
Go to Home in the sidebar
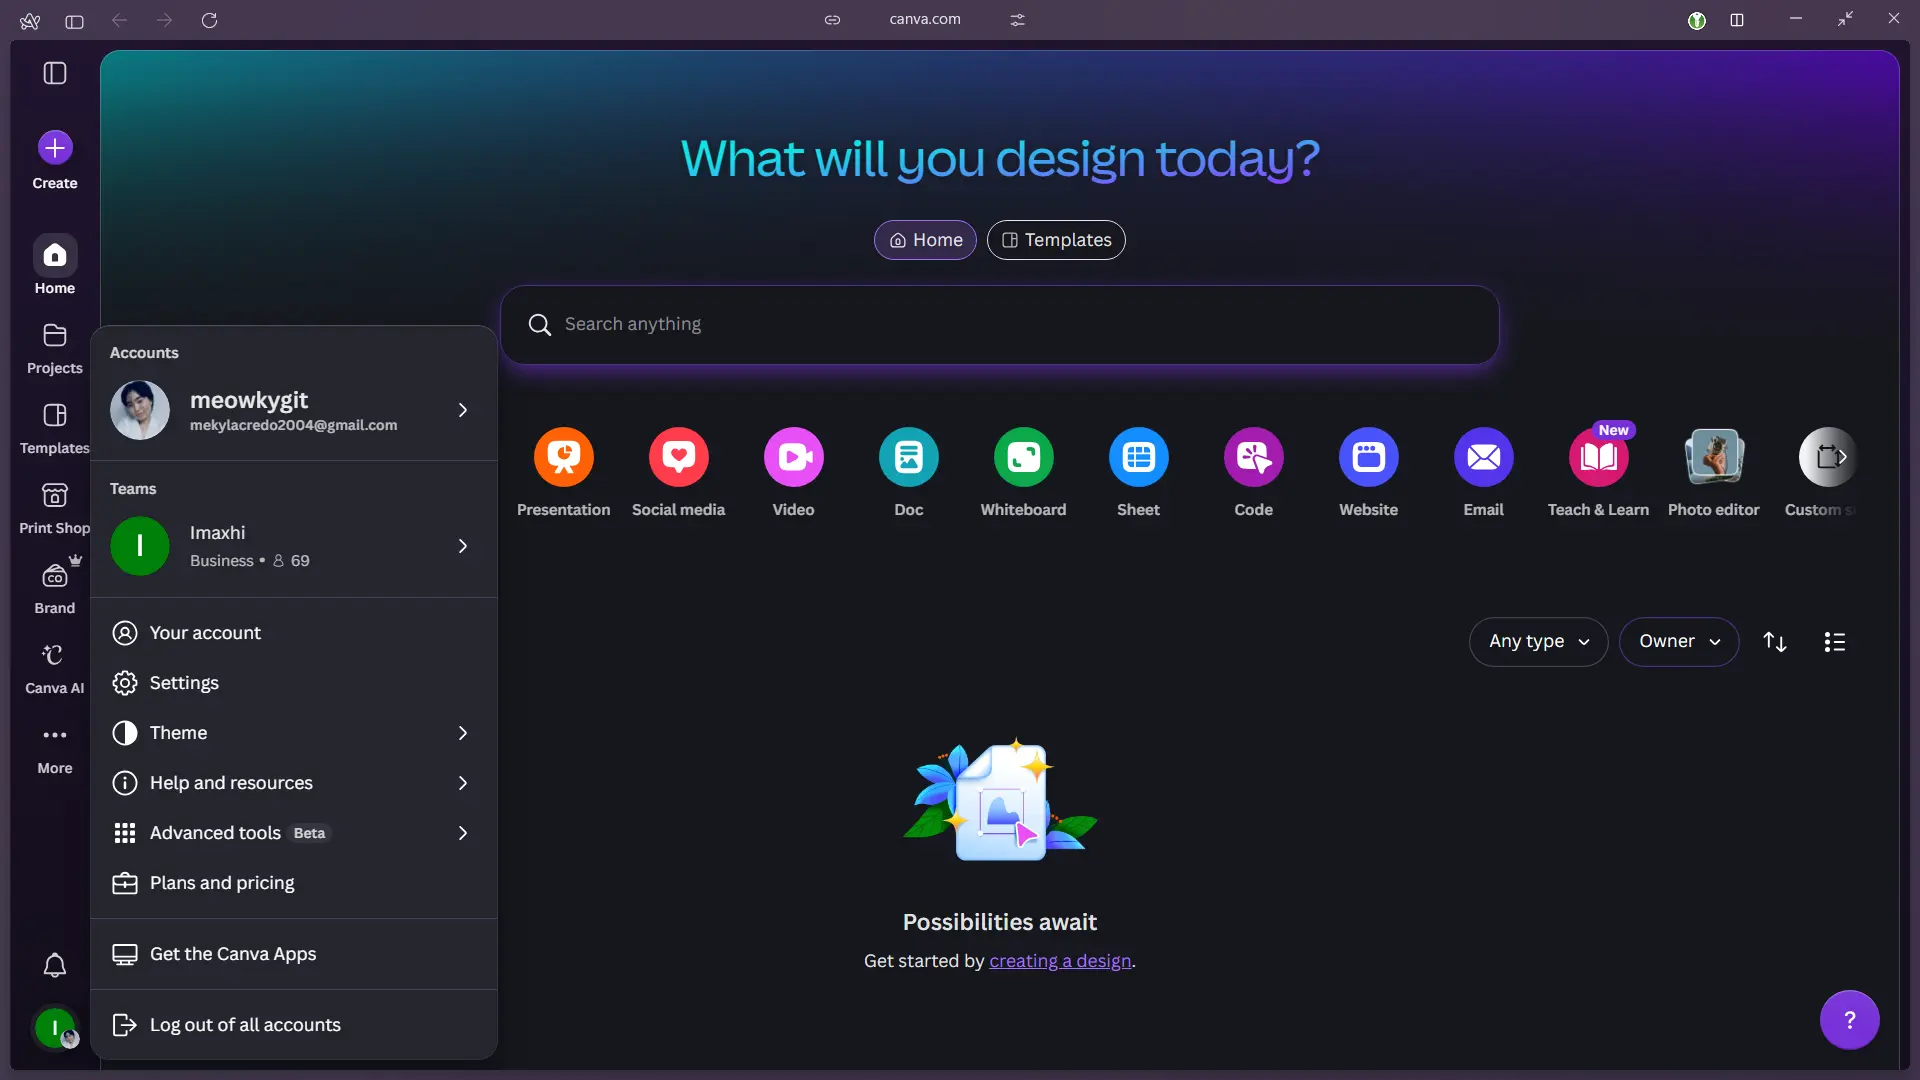(55, 268)
